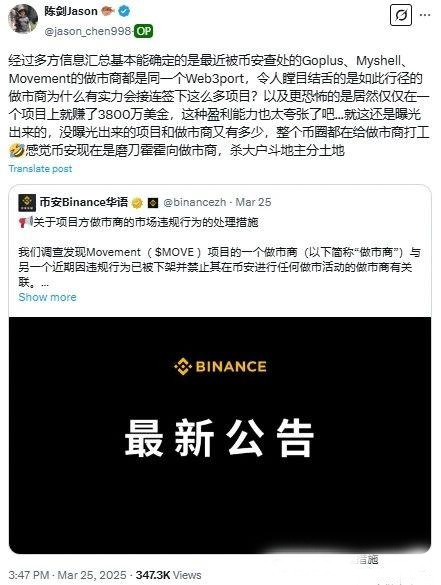Click the green OP badge
Screen dimensions: 441x585
point(143,31)
